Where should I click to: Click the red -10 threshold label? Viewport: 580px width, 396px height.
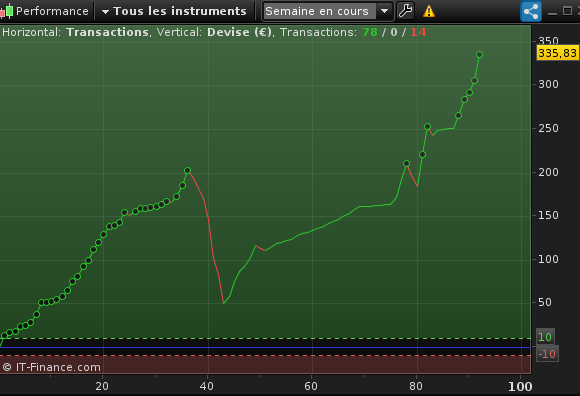coord(547,354)
